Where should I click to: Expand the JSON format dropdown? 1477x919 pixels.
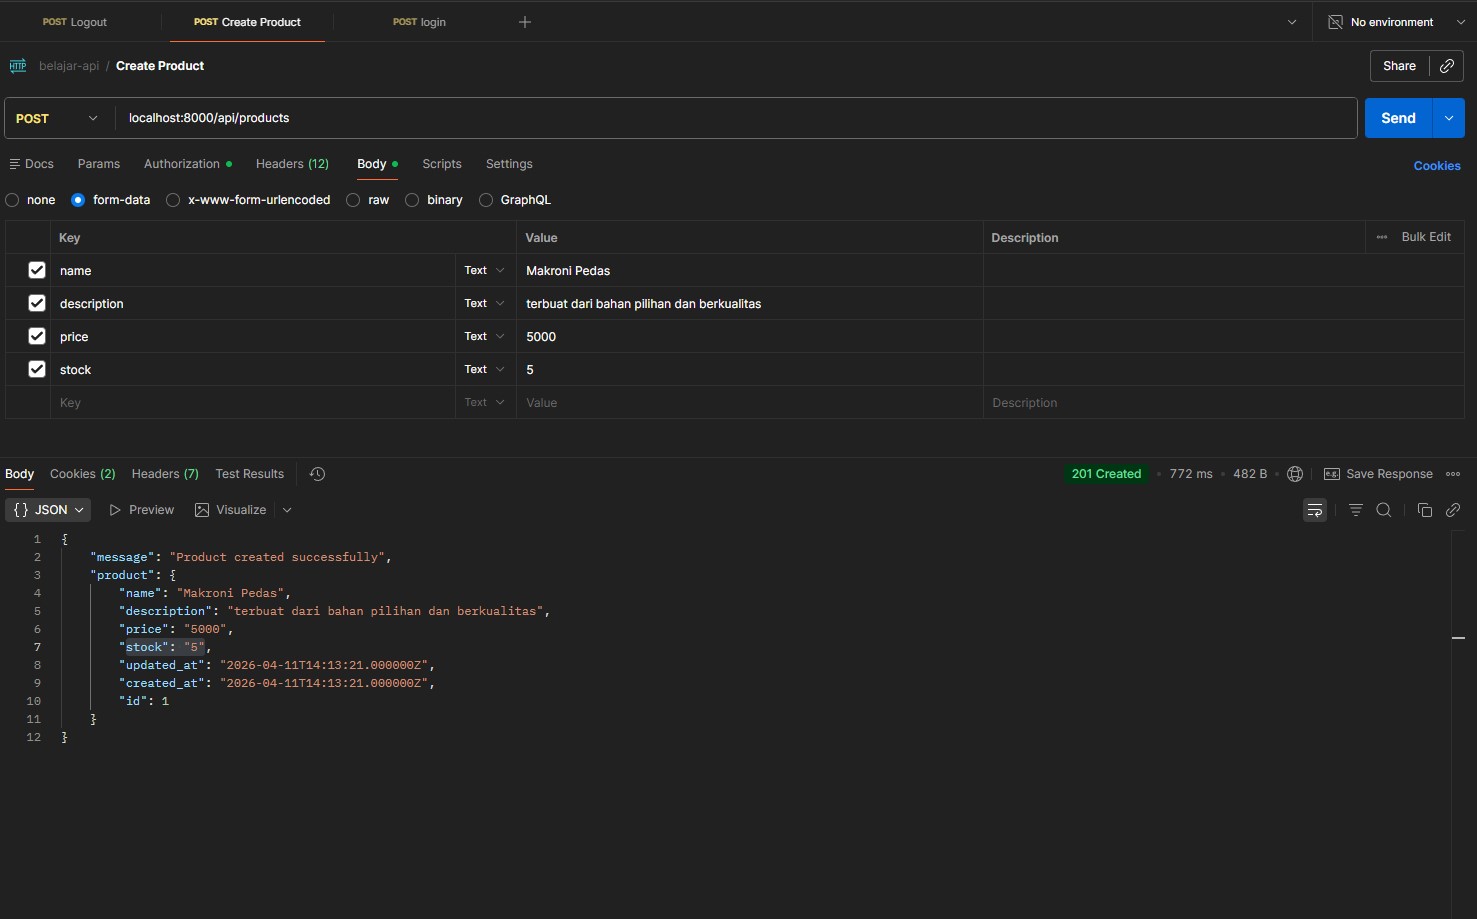pyautogui.click(x=48, y=510)
